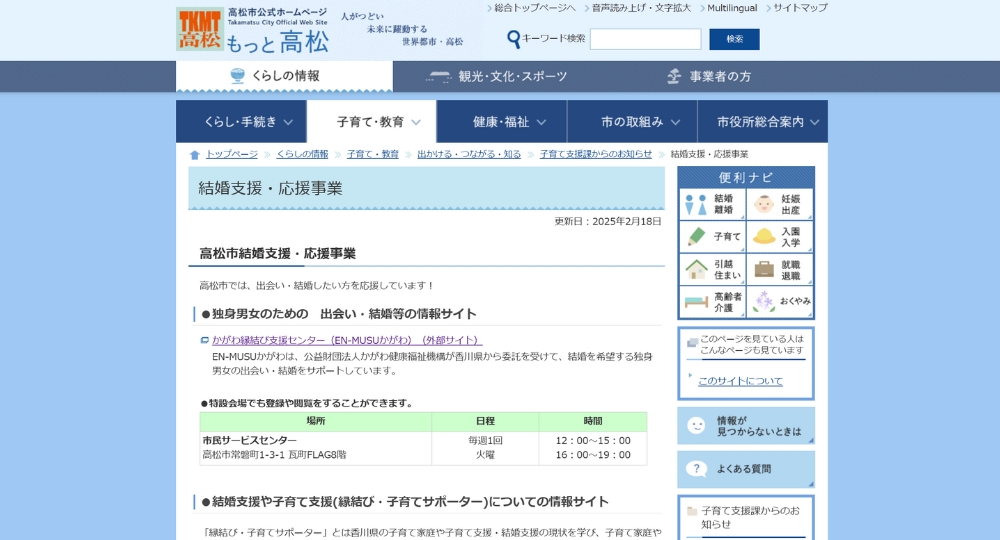Expand the 子育て・教育 dropdown menu
The image size is (1000, 540).
[x=372, y=122]
